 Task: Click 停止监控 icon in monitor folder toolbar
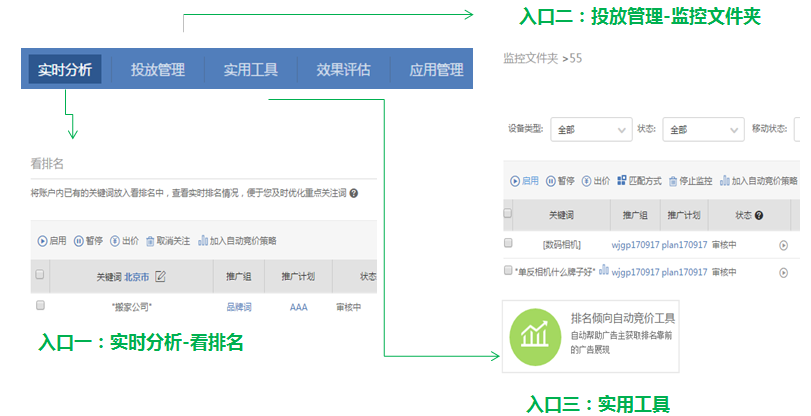coord(673,181)
